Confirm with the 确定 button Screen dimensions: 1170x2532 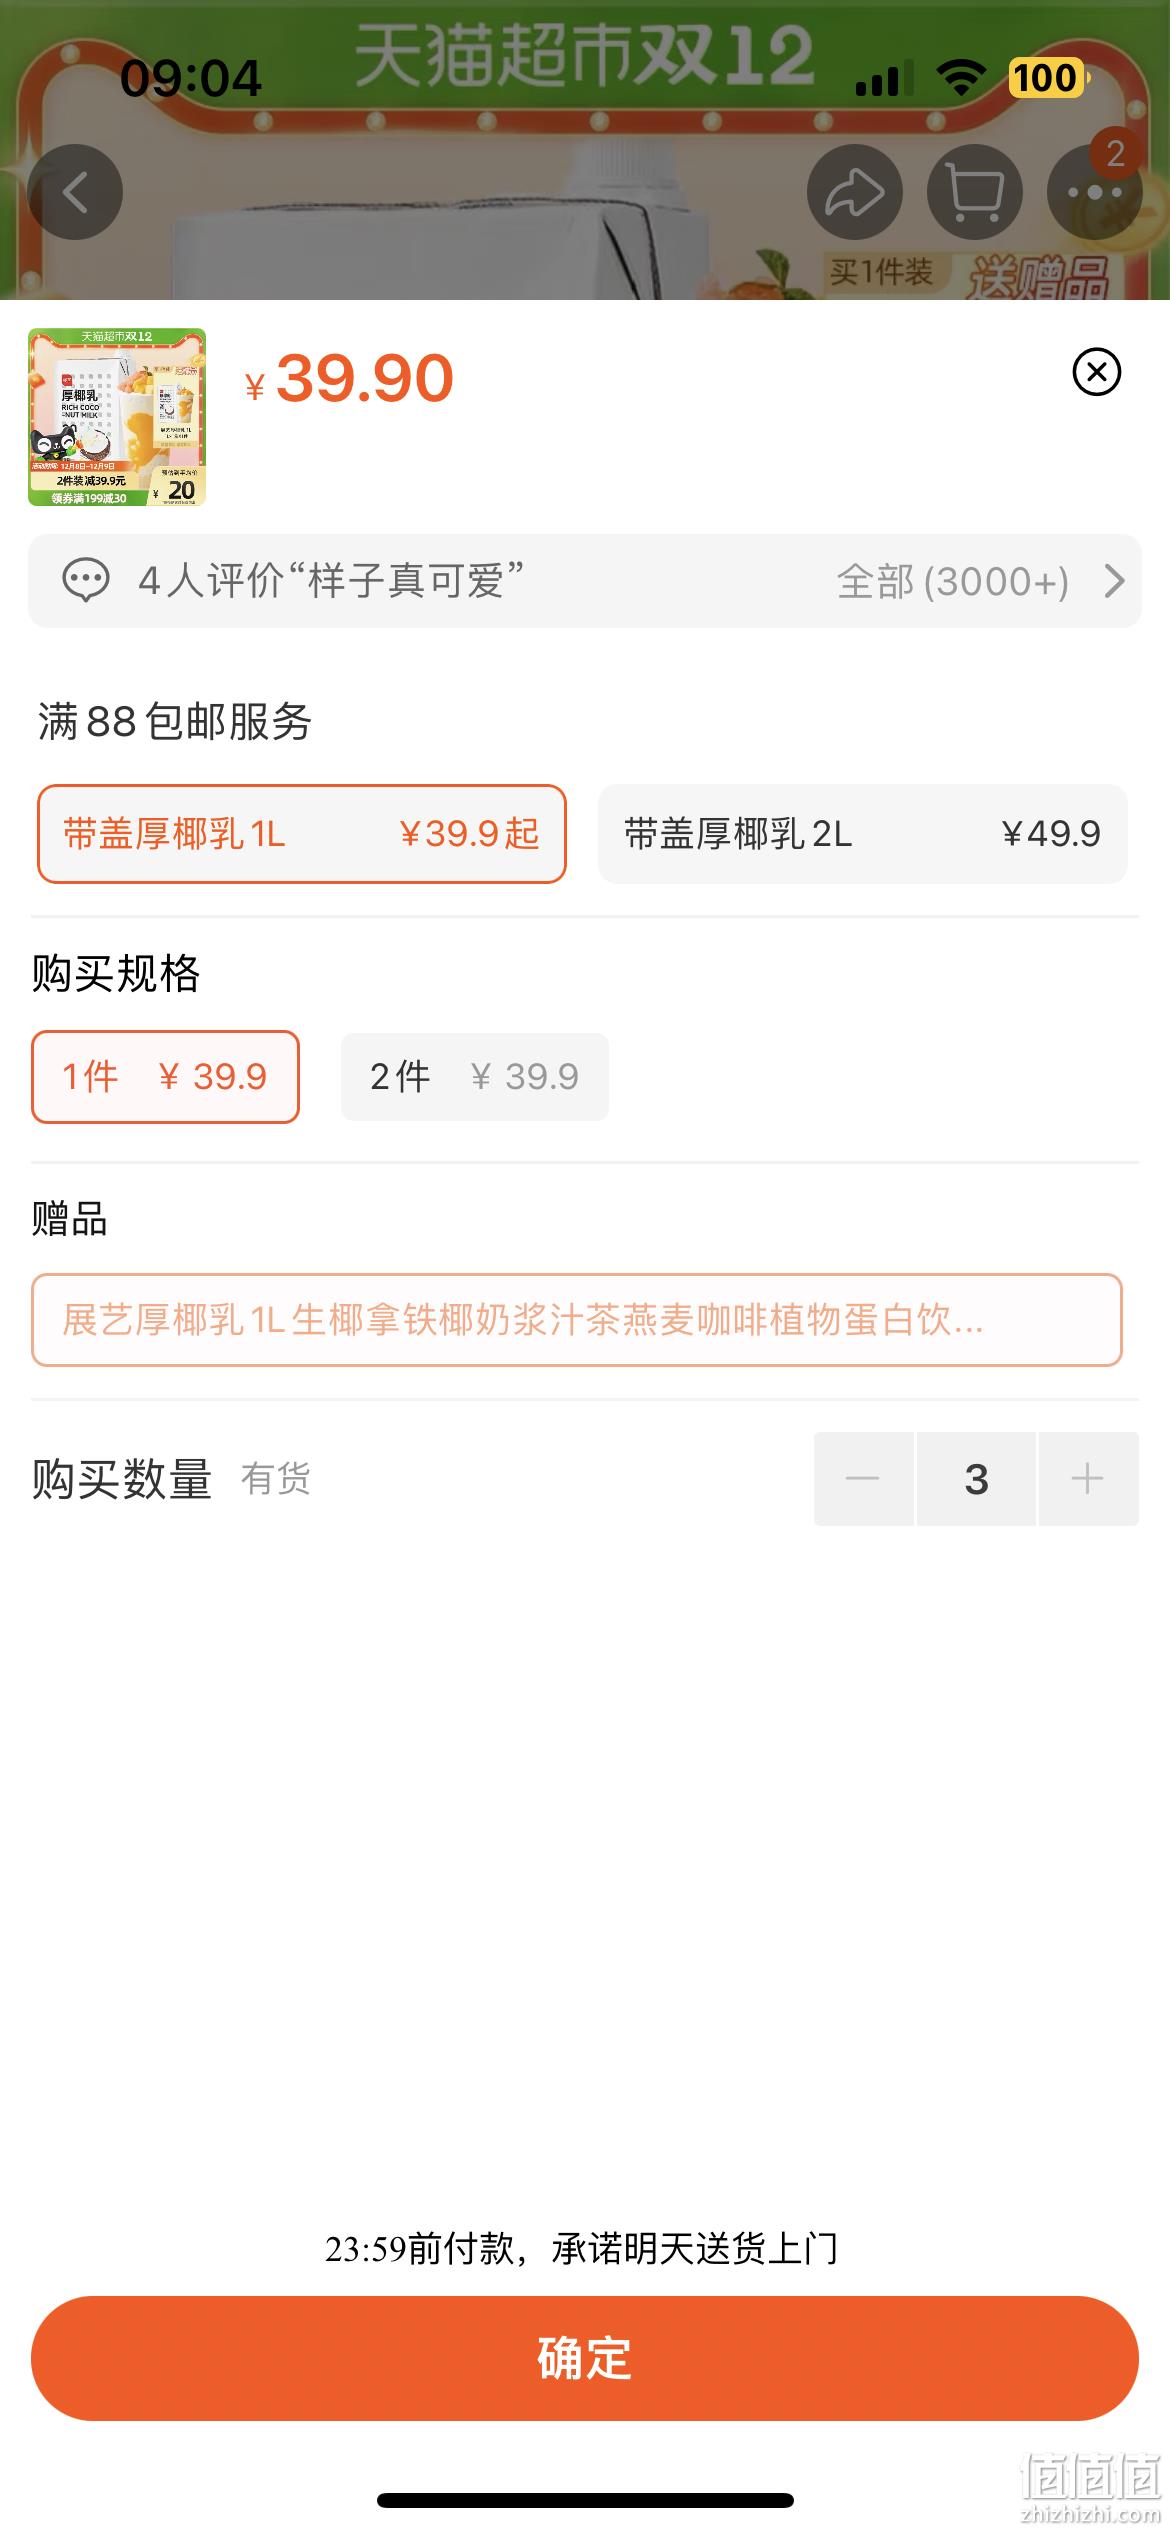[x=585, y=2358]
